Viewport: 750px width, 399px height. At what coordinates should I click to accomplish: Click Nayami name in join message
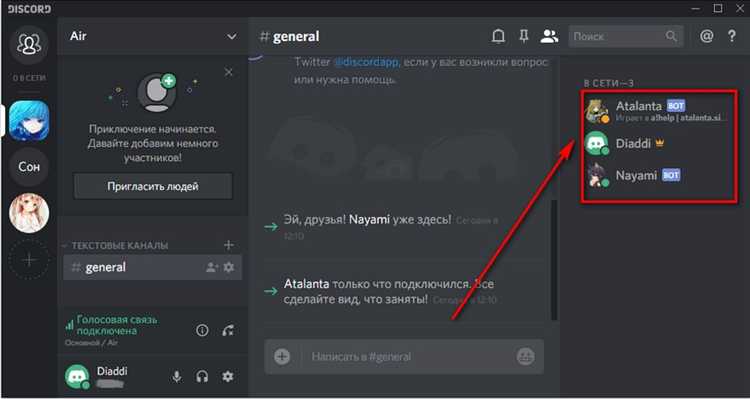pyautogui.click(x=369, y=220)
